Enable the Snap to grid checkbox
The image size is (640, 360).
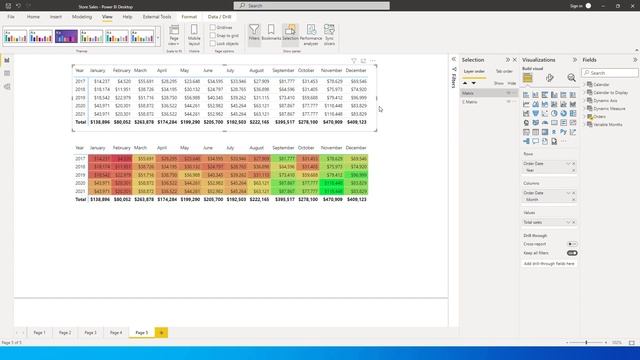(213, 36)
